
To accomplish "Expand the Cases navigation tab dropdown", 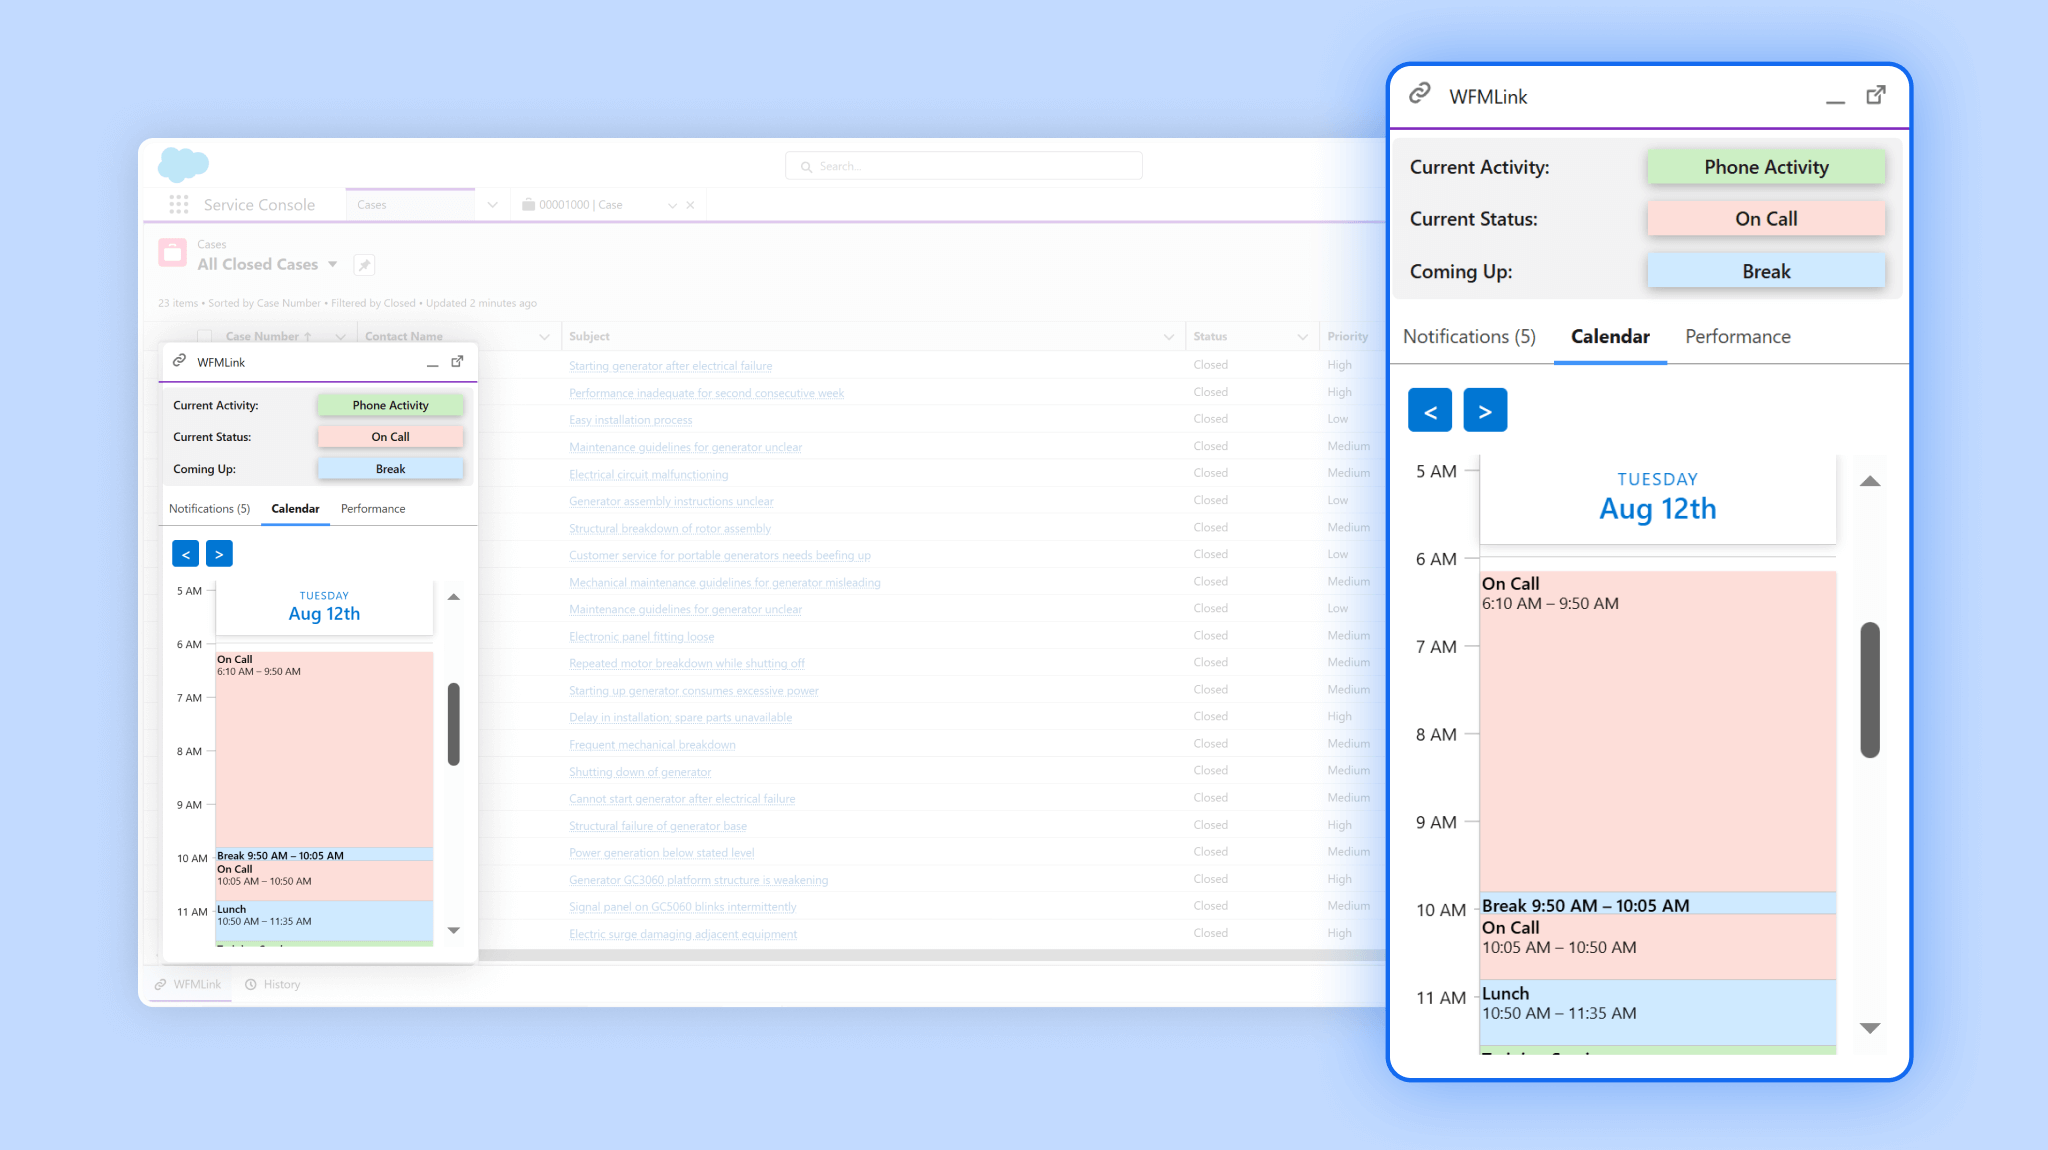I will 492,205.
